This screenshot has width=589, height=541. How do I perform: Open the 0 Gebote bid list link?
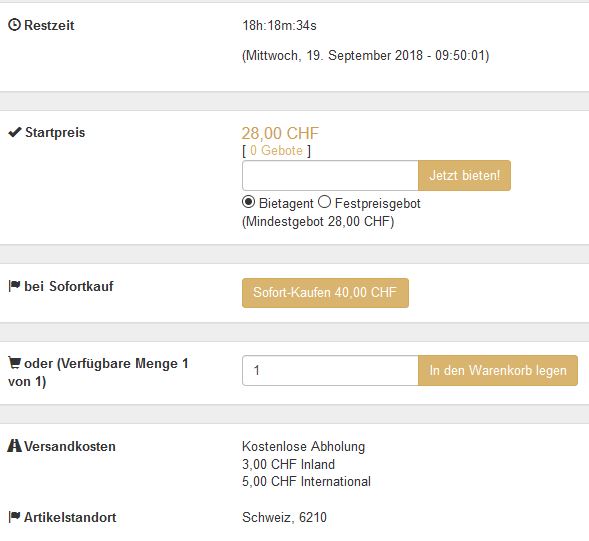(276, 151)
